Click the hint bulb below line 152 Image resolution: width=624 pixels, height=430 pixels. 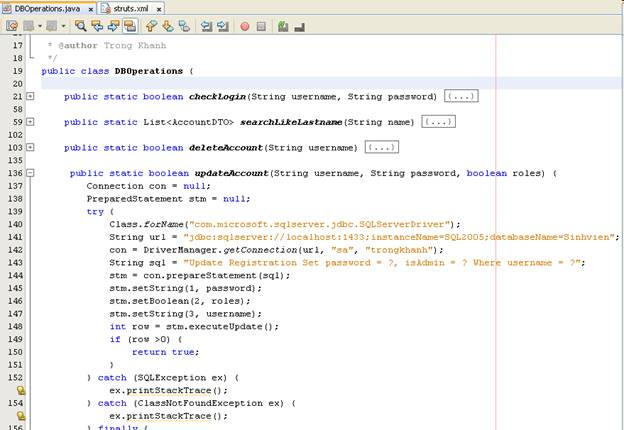[21, 390]
